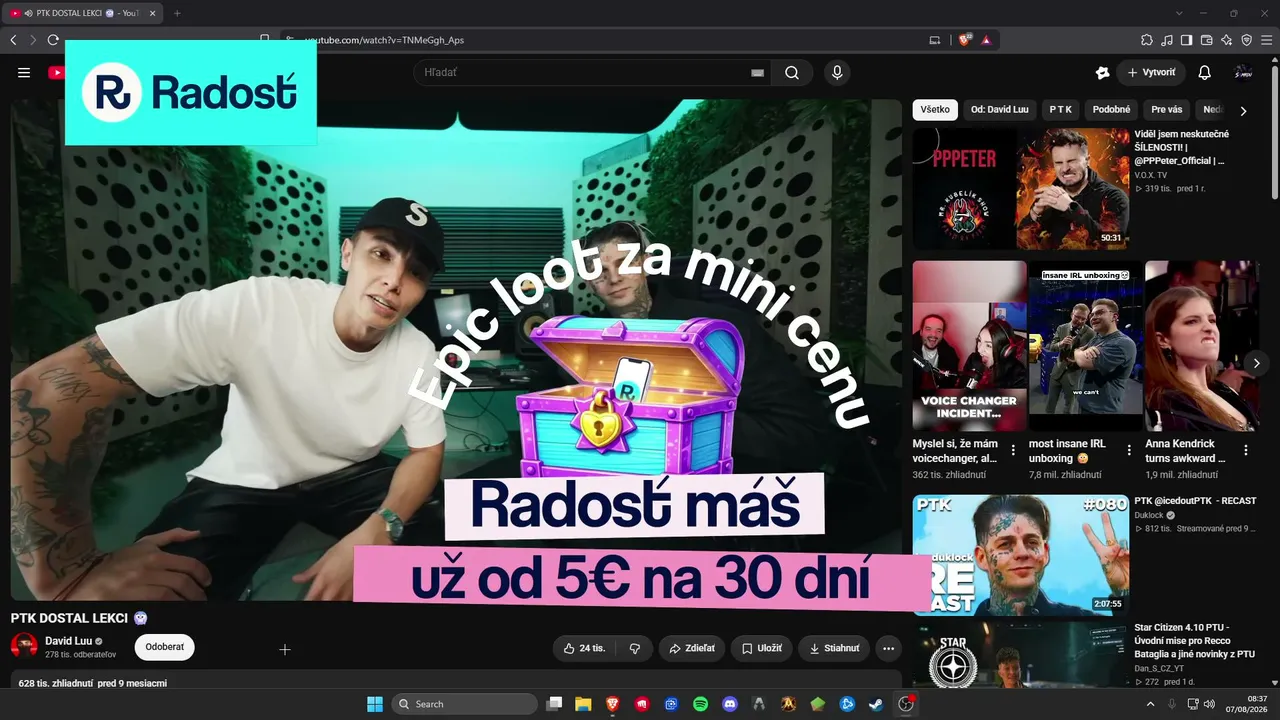This screenshot has height=720, width=1280.
Task: Open Discord from the taskbar
Action: [x=730, y=704]
